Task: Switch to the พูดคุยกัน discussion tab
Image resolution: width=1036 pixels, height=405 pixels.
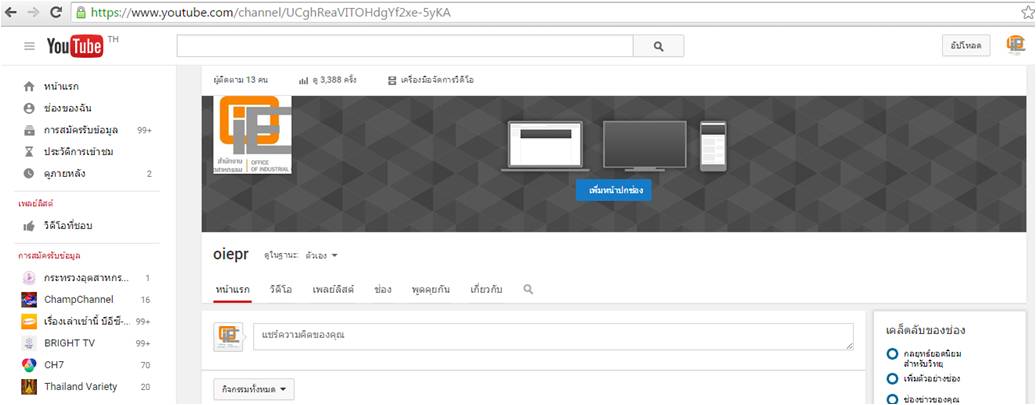Action: 430,289
